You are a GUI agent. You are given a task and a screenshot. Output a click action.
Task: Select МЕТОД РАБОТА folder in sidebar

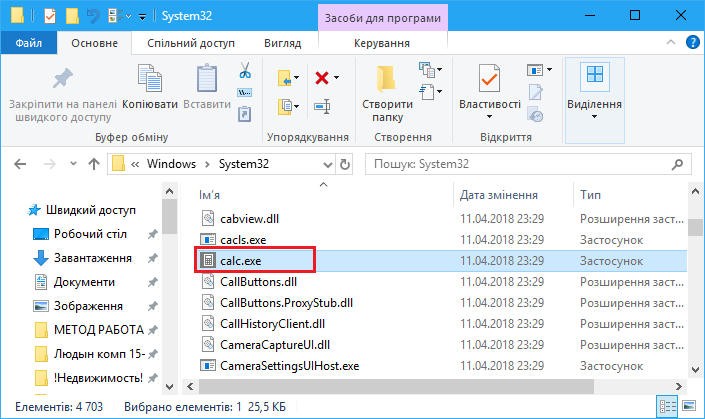pyautogui.click(x=98, y=330)
